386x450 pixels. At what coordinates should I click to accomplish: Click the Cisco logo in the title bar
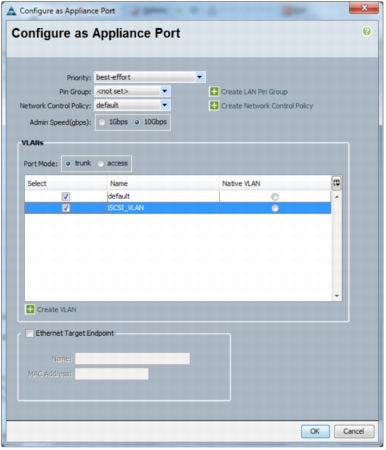click(11, 11)
